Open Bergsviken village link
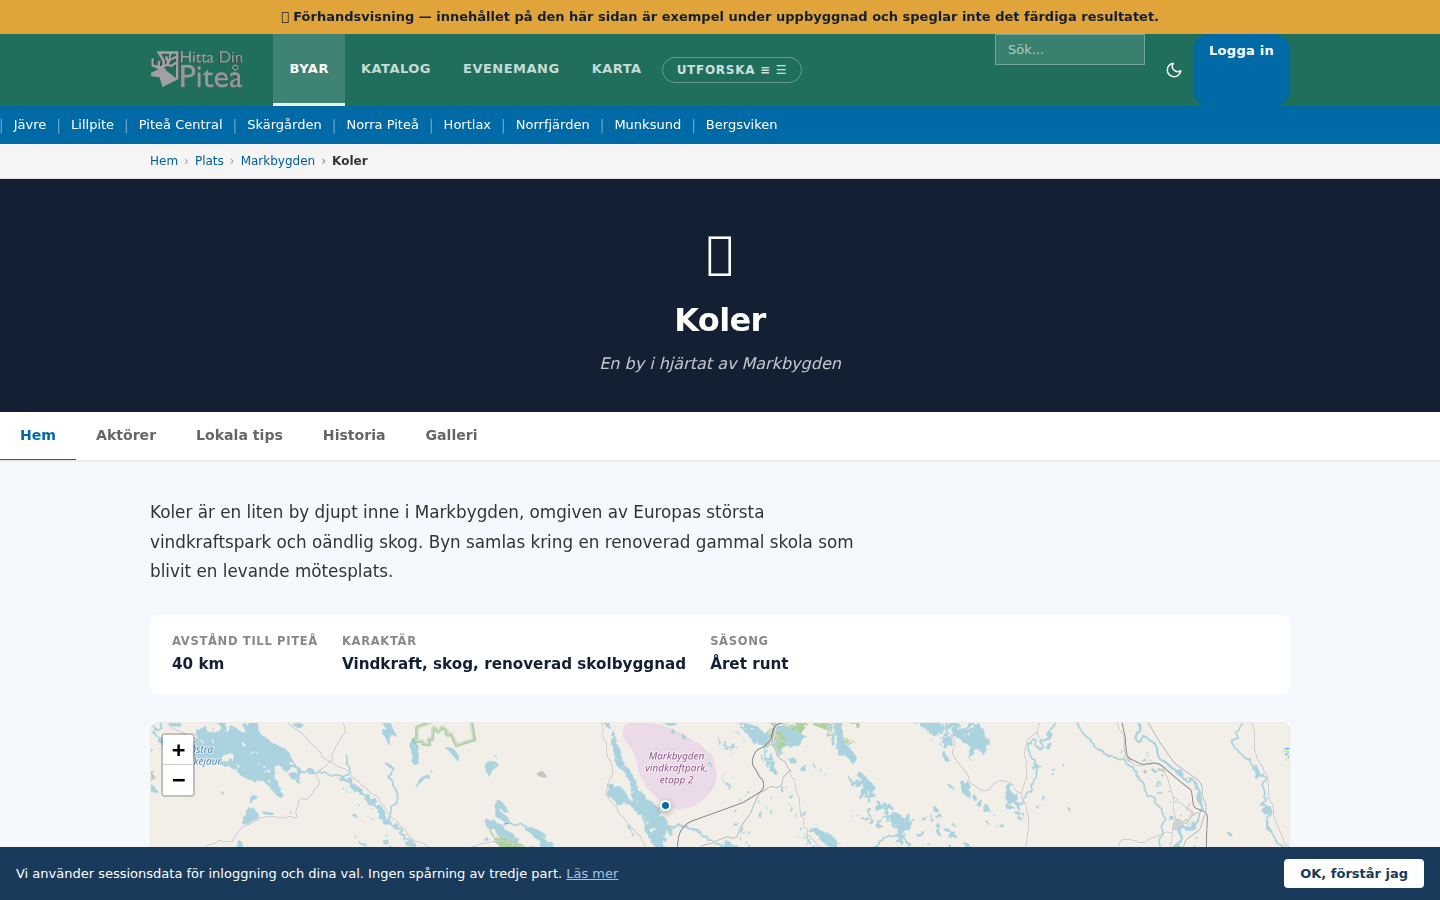Image resolution: width=1440 pixels, height=900 pixels. [x=742, y=125]
